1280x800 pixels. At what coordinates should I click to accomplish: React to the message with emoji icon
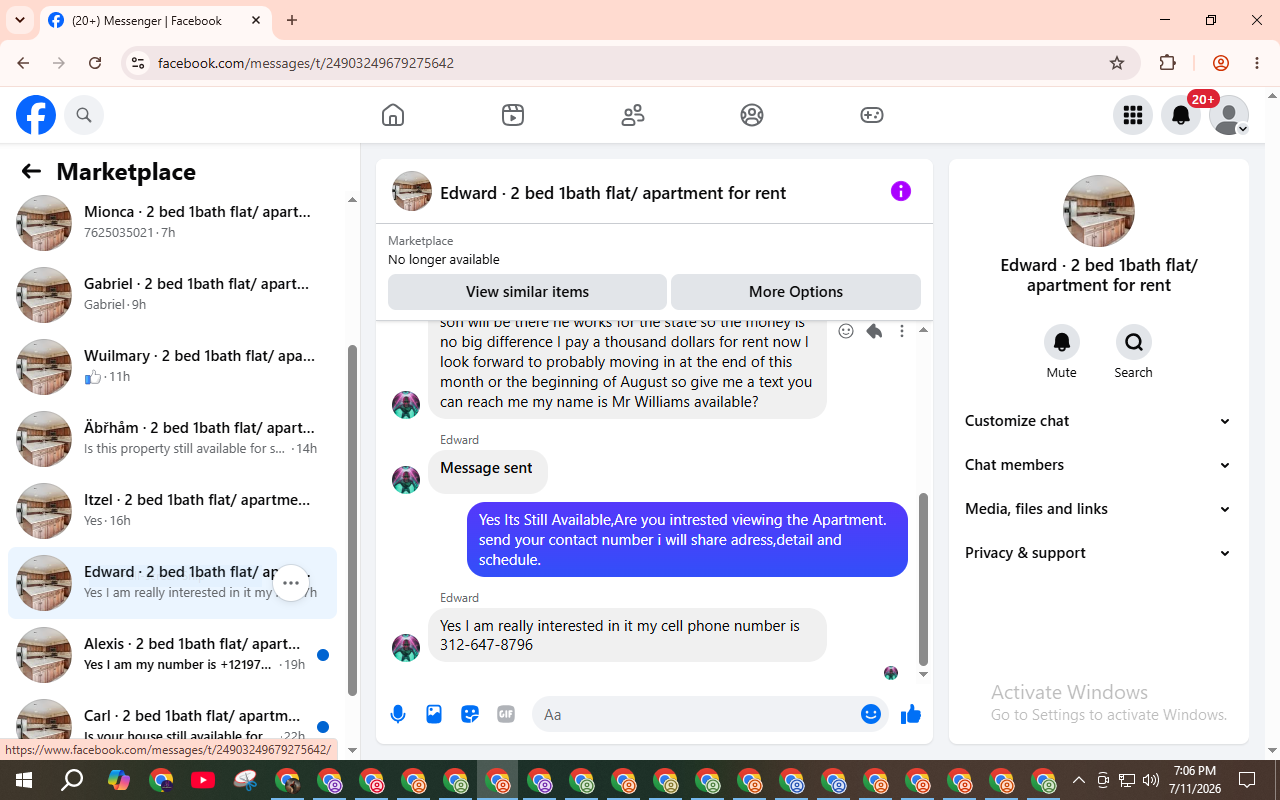coord(846,331)
